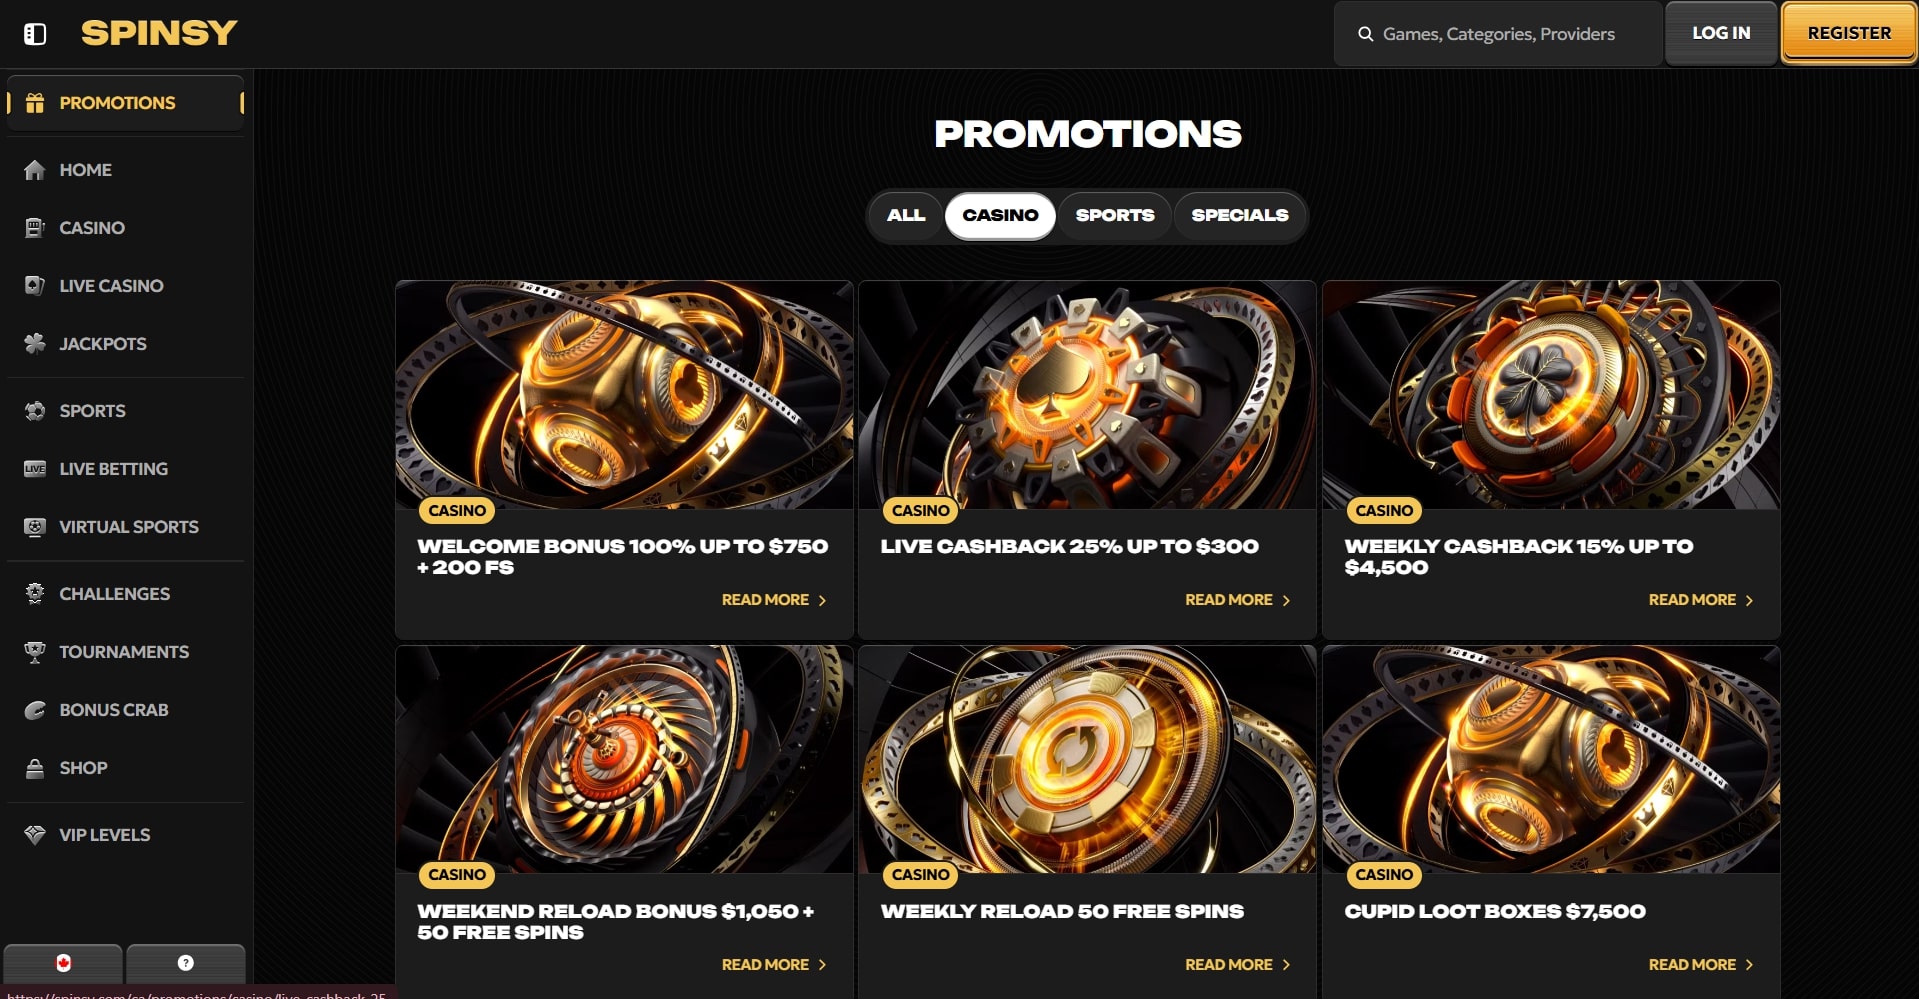This screenshot has height=999, width=1919.
Task: Switch to the Sports promotions tab
Action: tap(1115, 215)
